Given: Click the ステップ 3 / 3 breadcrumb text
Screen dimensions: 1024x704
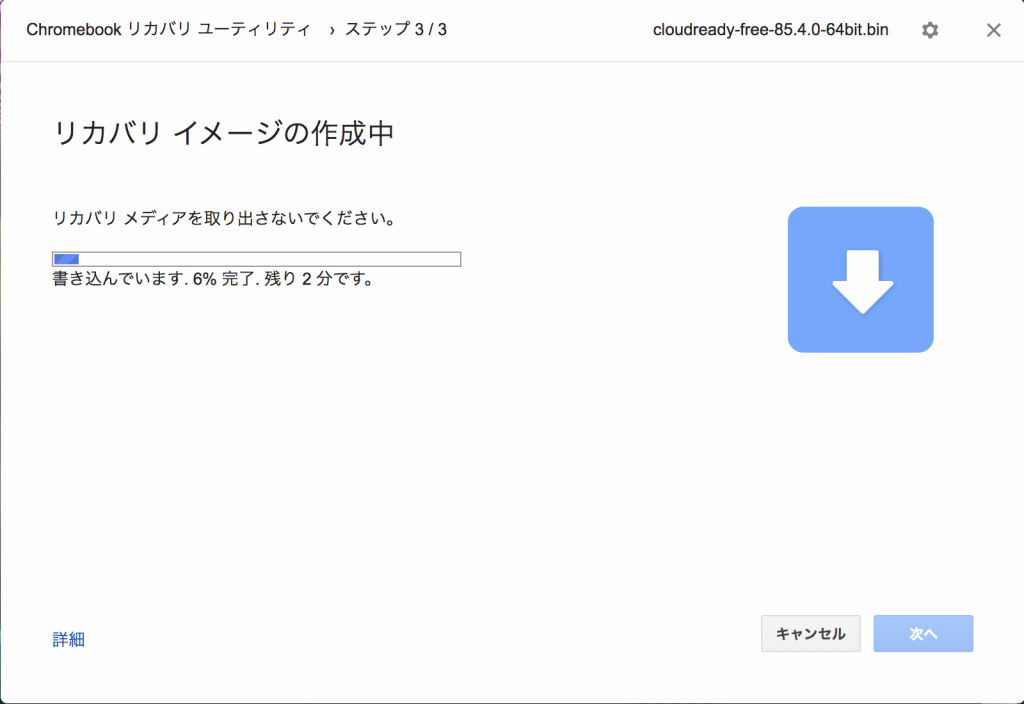Looking at the screenshot, I should click(x=396, y=29).
